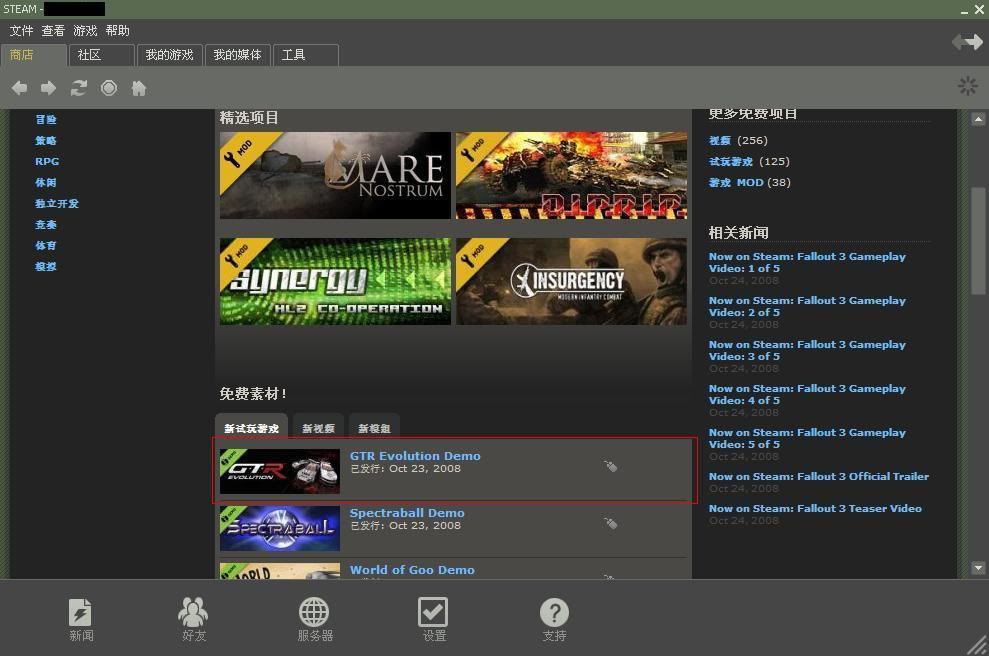Click GTR Evolution thumbnail image
Image resolution: width=989 pixels, height=656 pixels.
click(x=279, y=471)
